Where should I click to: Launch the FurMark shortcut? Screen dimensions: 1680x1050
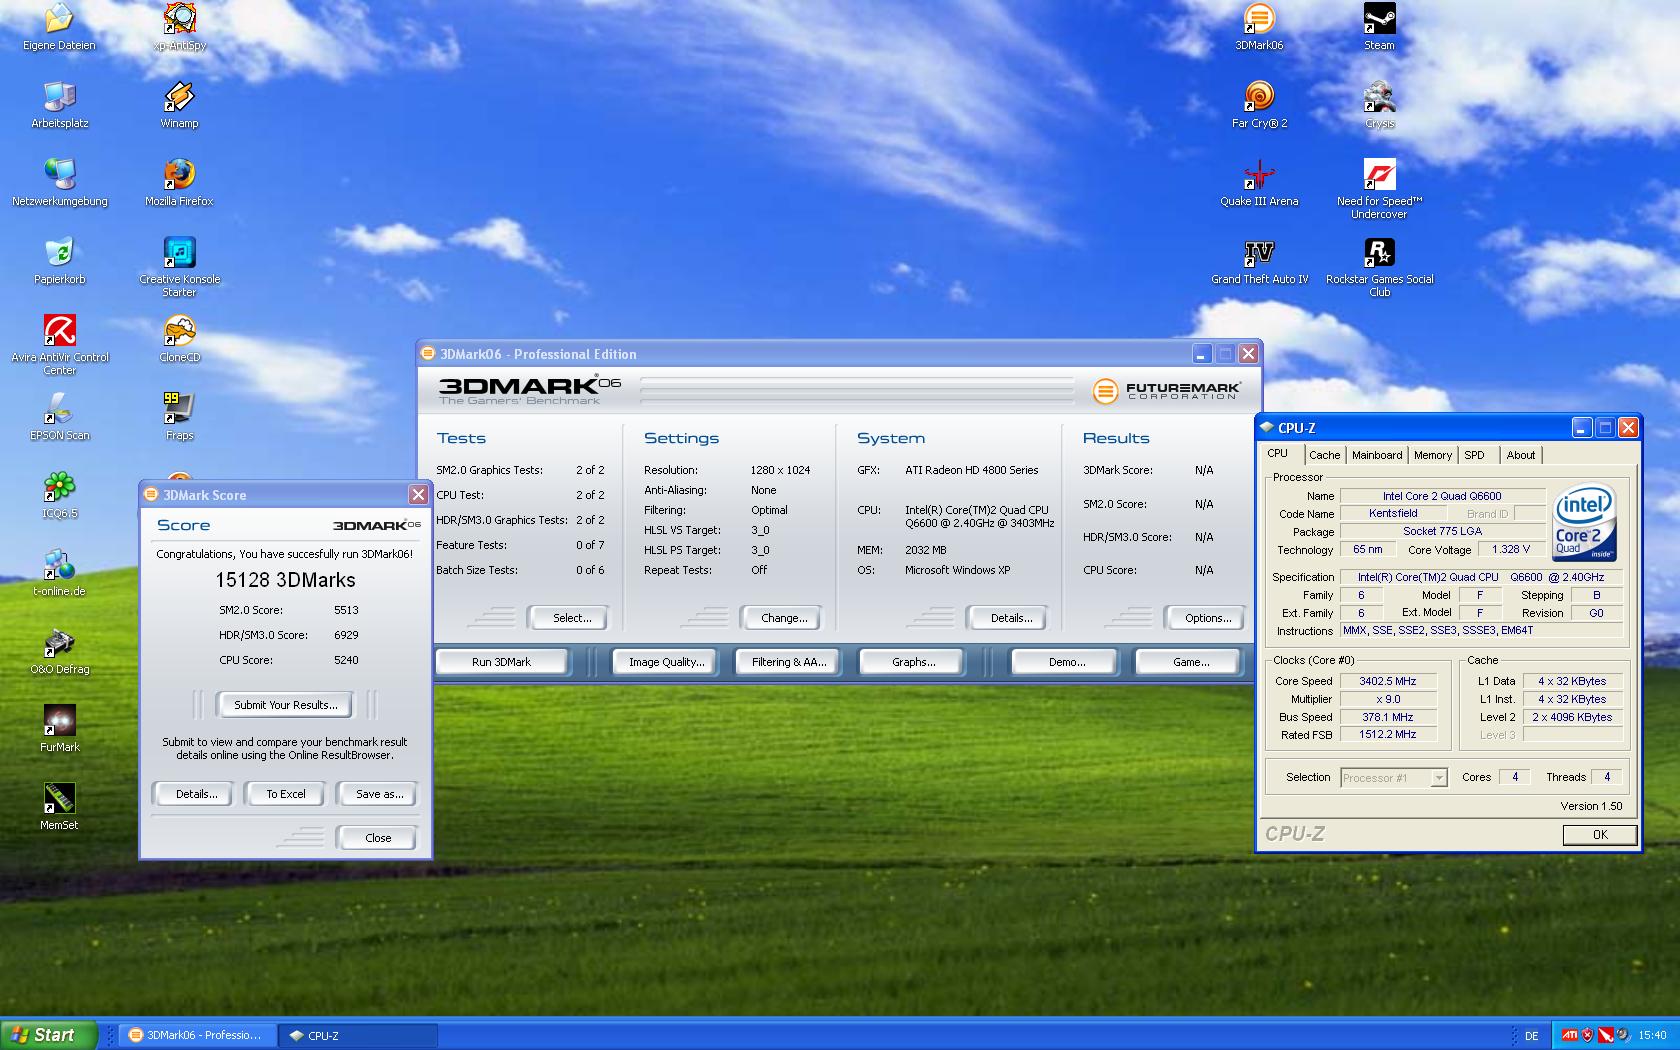point(59,729)
